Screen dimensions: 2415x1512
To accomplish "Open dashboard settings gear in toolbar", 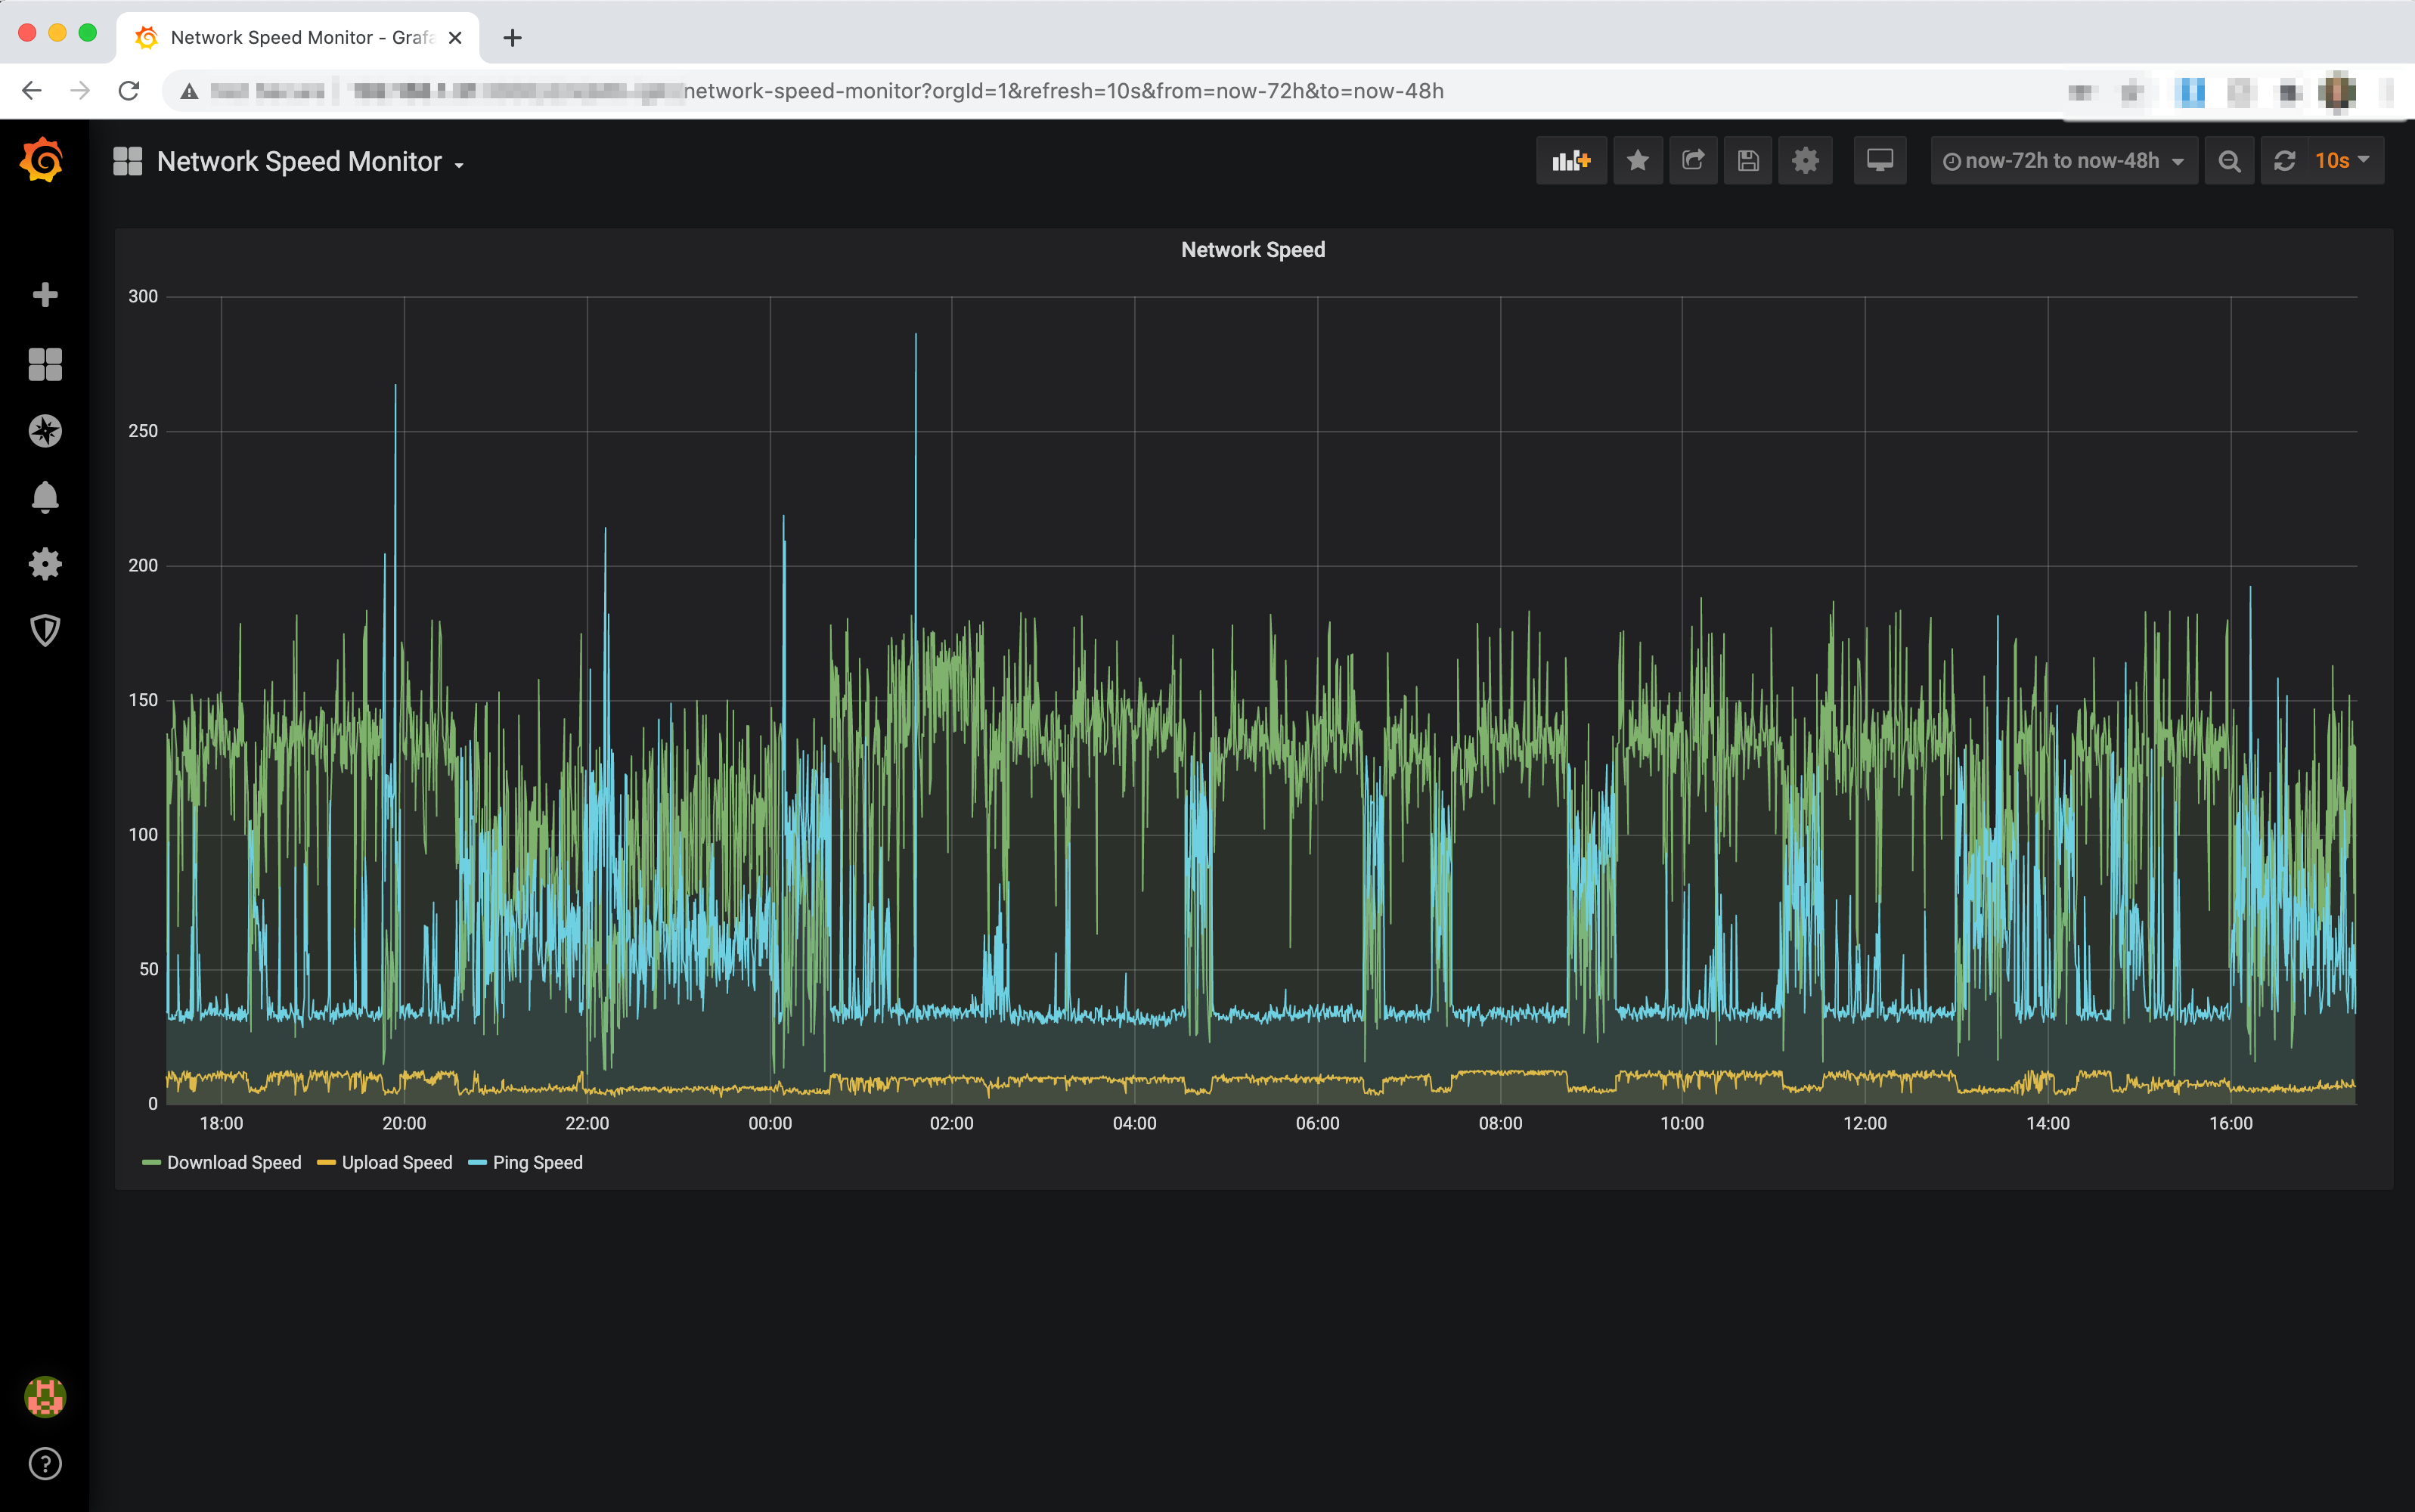I will (x=1805, y=161).
